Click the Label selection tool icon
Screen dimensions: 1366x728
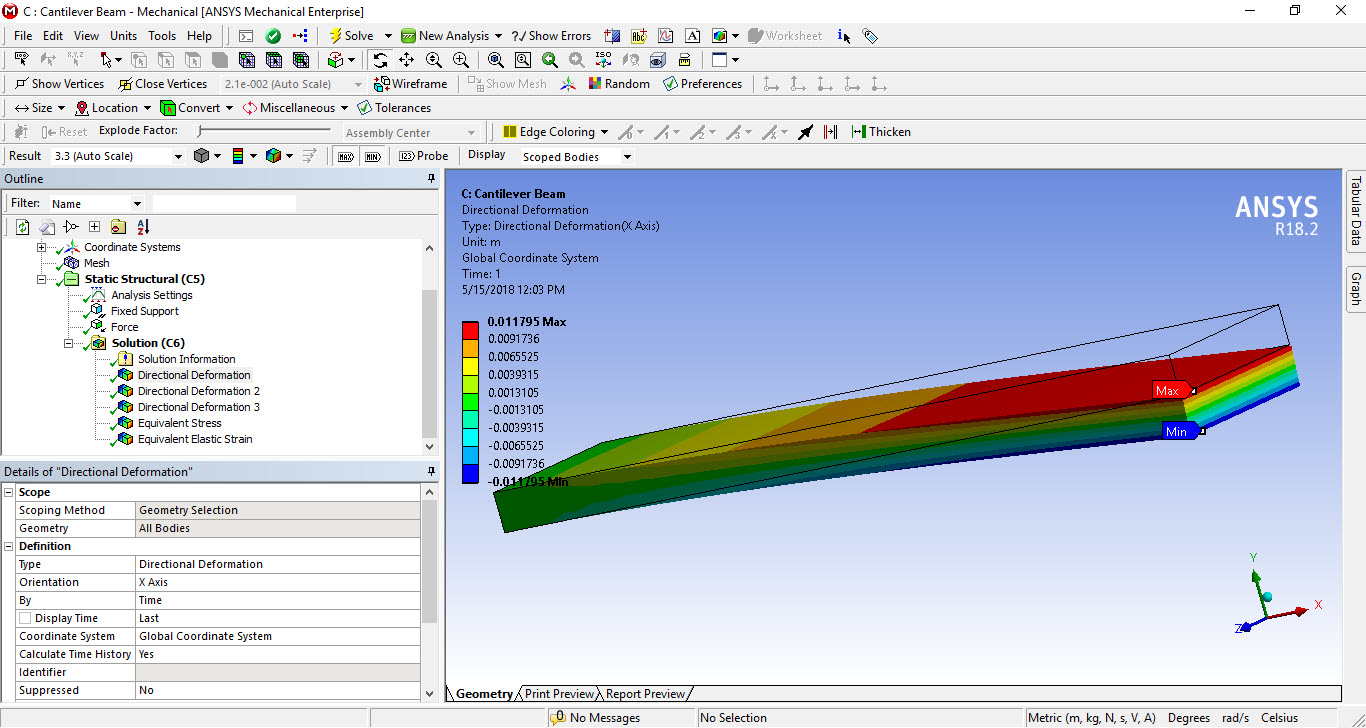pyautogui.click(x=21, y=60)
